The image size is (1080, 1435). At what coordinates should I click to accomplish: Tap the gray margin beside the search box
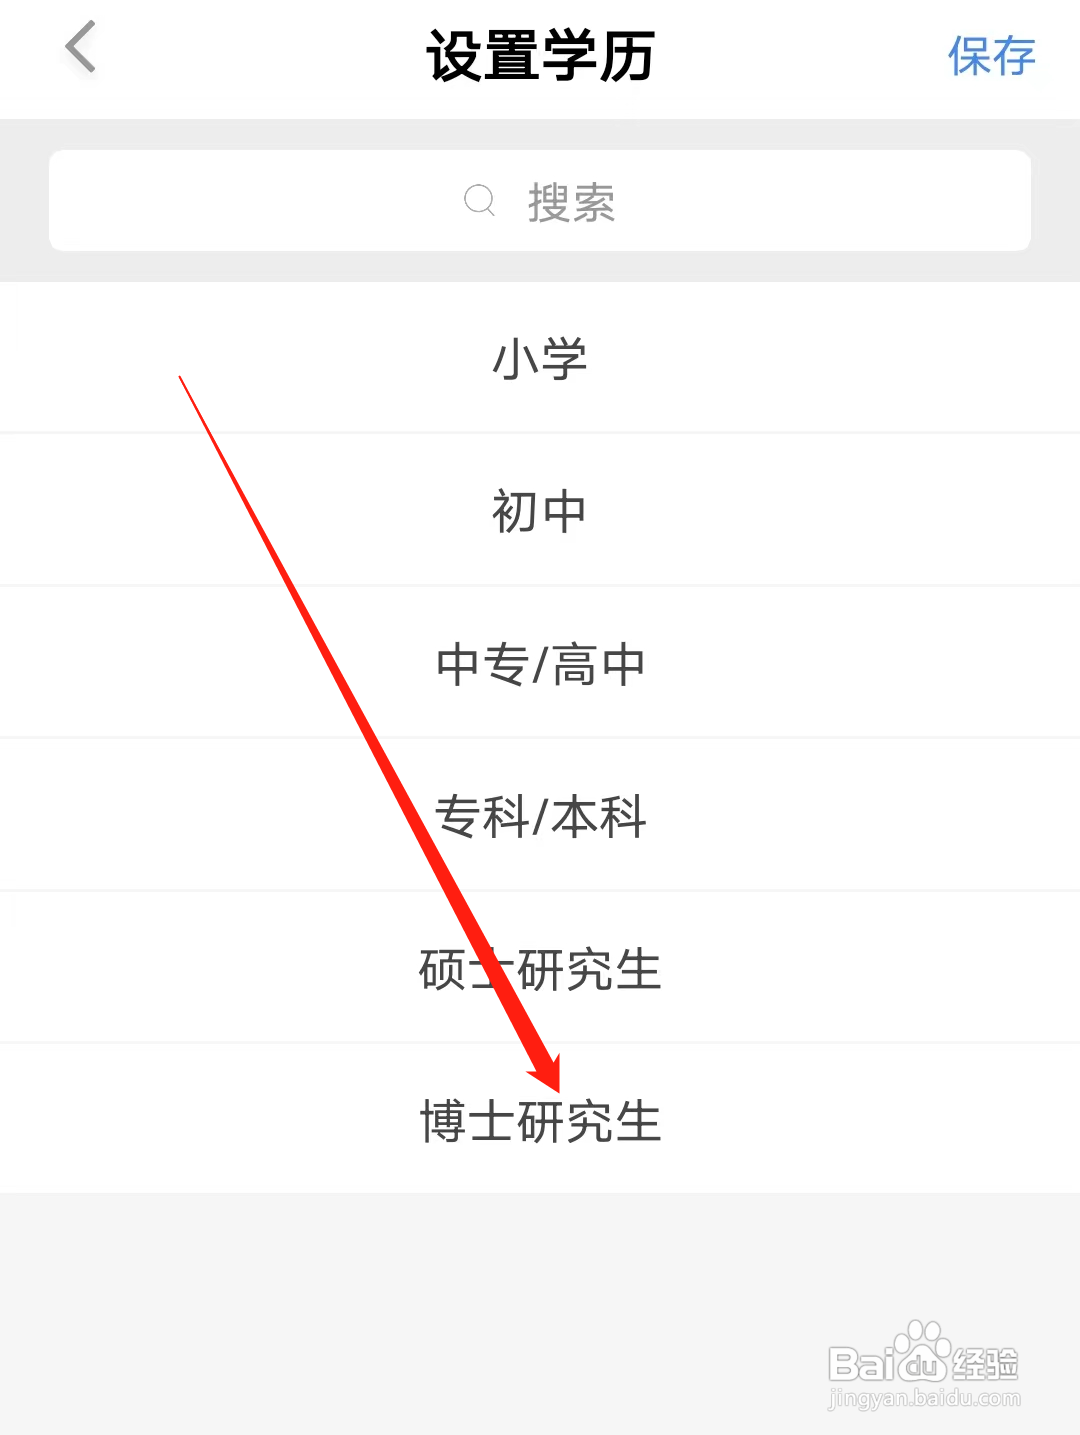[x=24, y=200]
